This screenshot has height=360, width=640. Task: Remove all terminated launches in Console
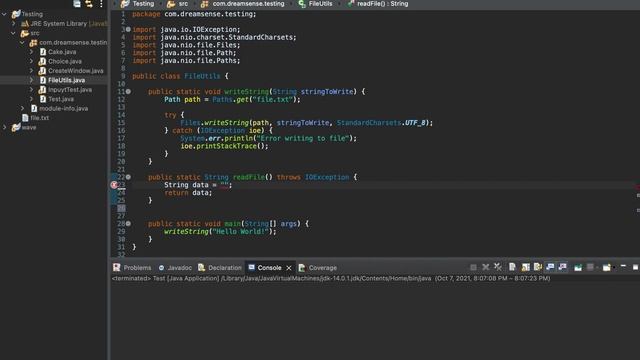coord(498,267)
